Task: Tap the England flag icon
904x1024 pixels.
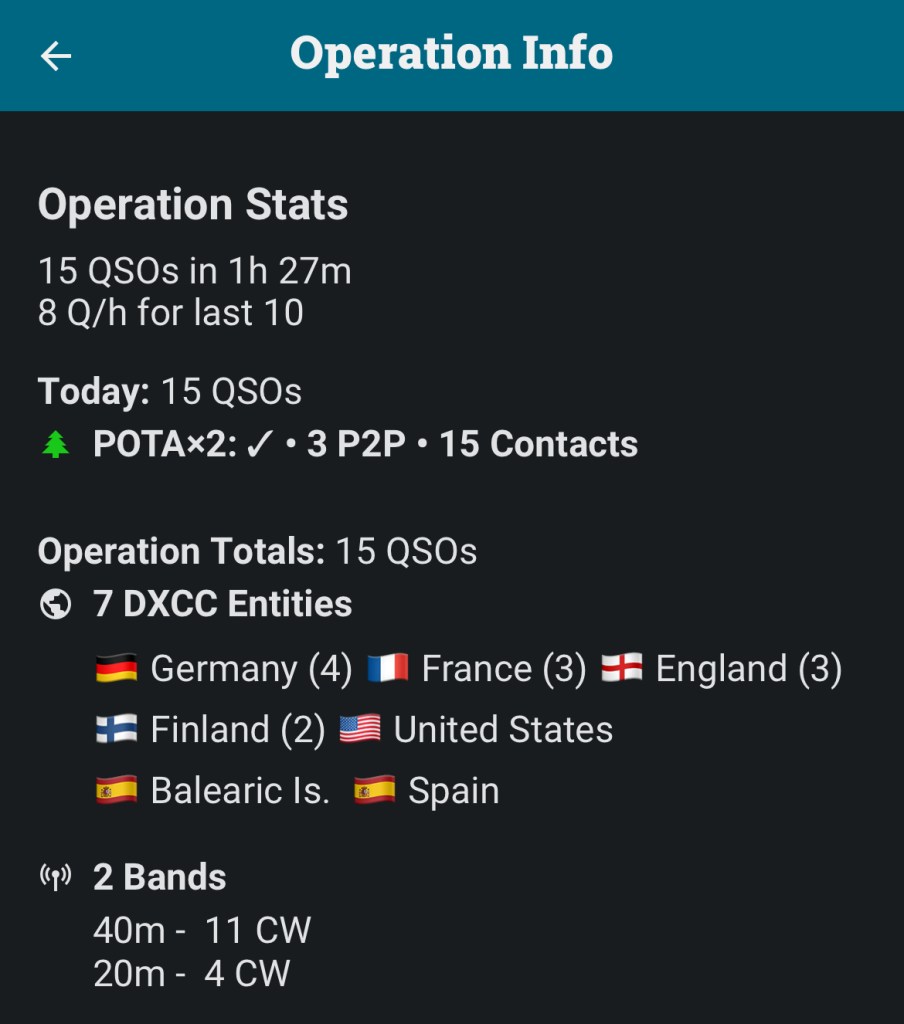Action: pos(622,668)
